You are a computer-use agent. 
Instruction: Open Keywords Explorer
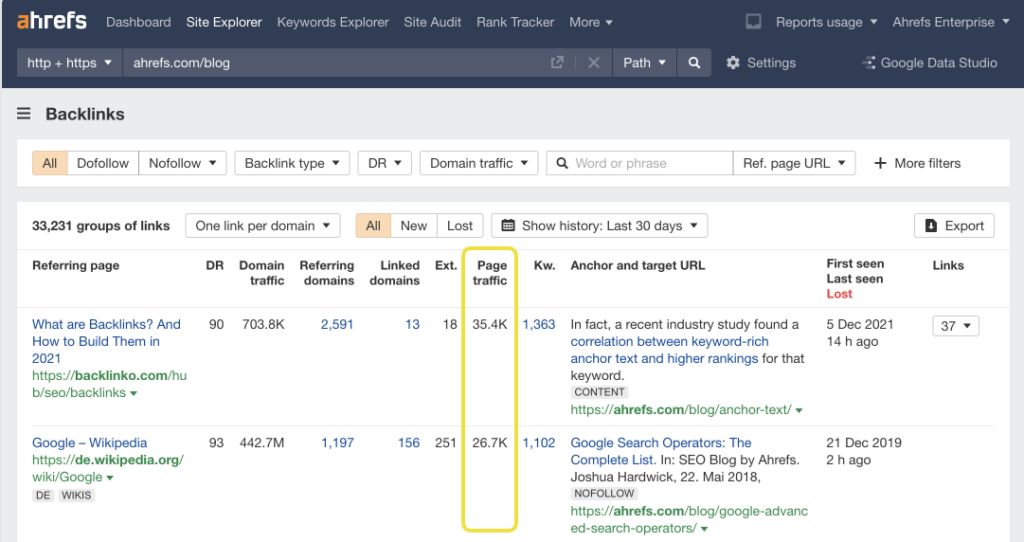point(332,22)
